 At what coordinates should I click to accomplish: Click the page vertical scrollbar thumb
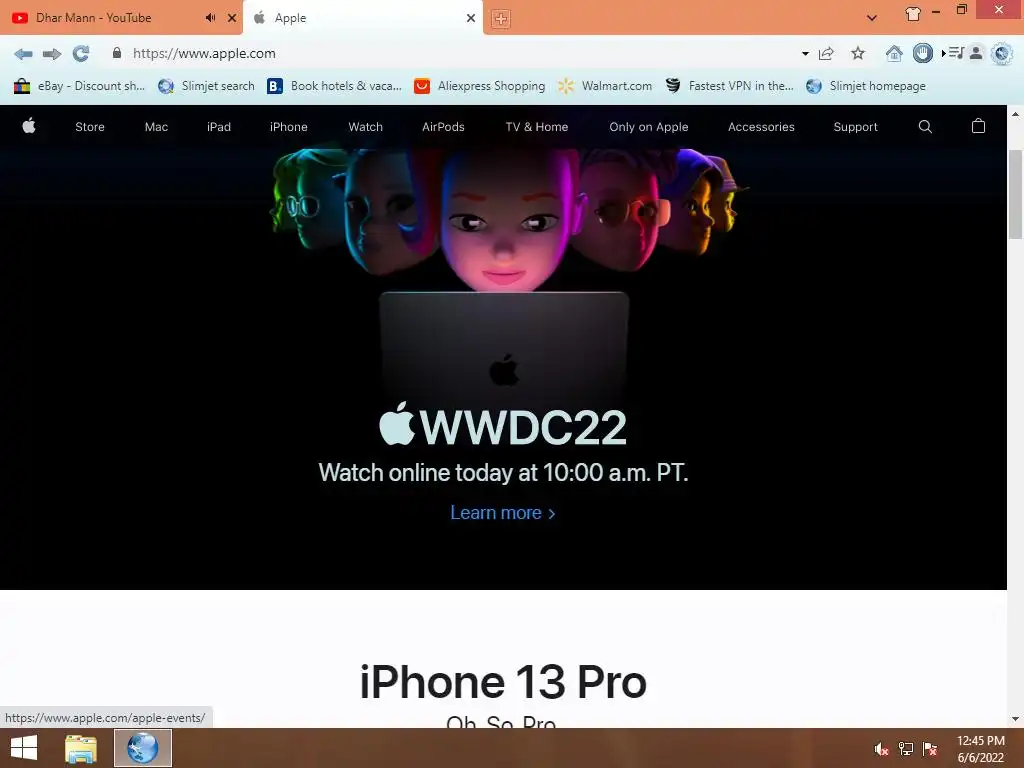[x=1016, y=195]
